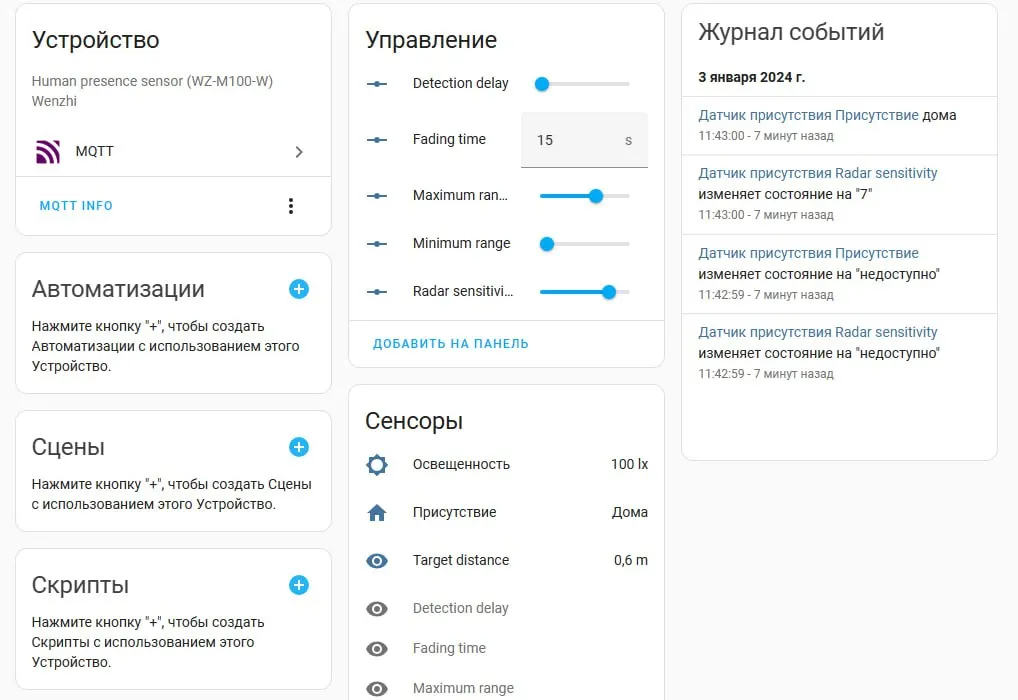Click the eye icon beside Target distance
Screen dimensions: 1018x700
377,561
